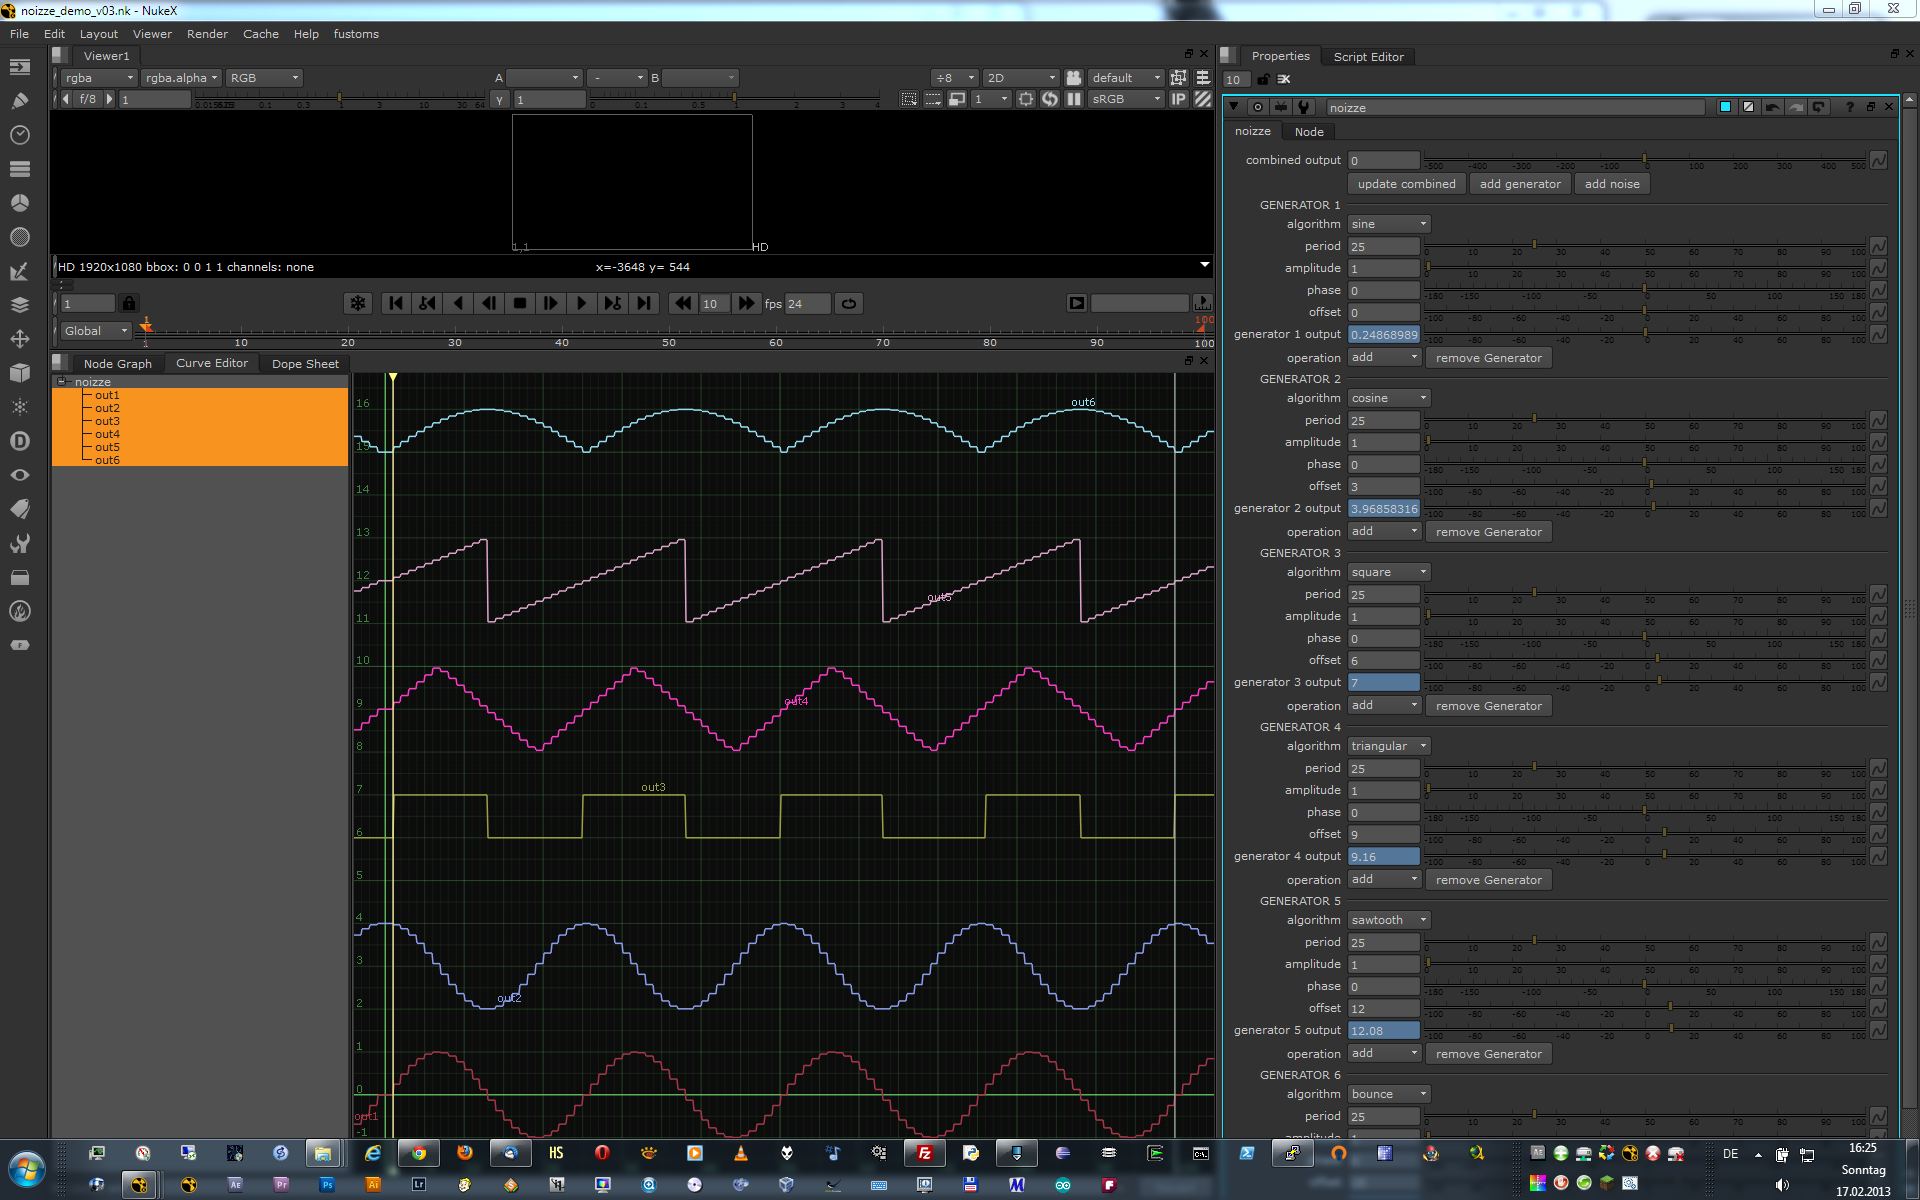The height and width of the screenshot is (1200, 1920).
Task: Open the rgba channel layer dropdown
Action: click(x=98, y=77)
